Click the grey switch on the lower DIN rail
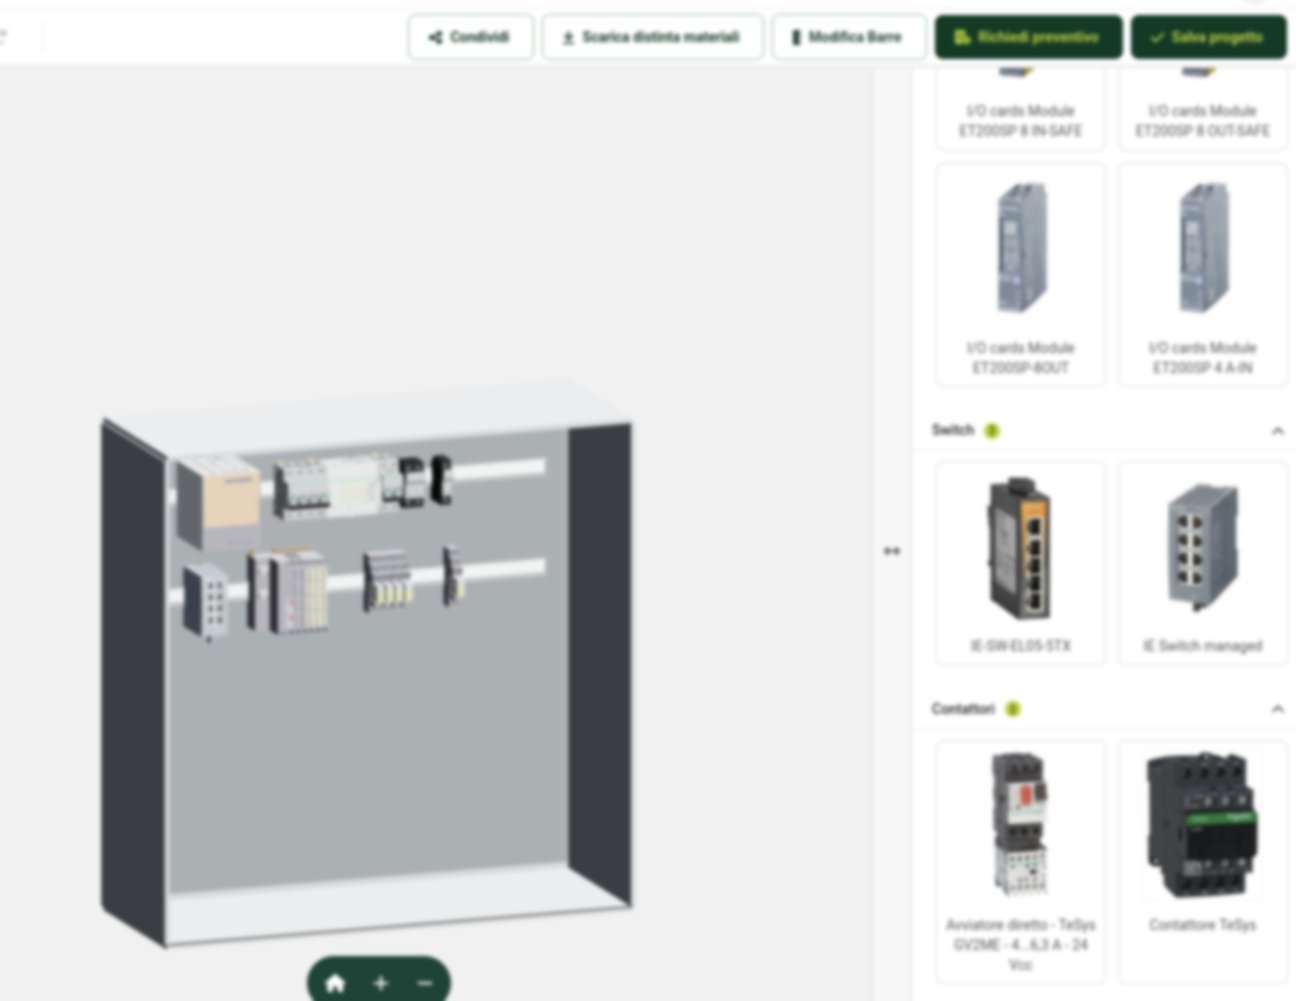1296x1001 pixels. 205,600
